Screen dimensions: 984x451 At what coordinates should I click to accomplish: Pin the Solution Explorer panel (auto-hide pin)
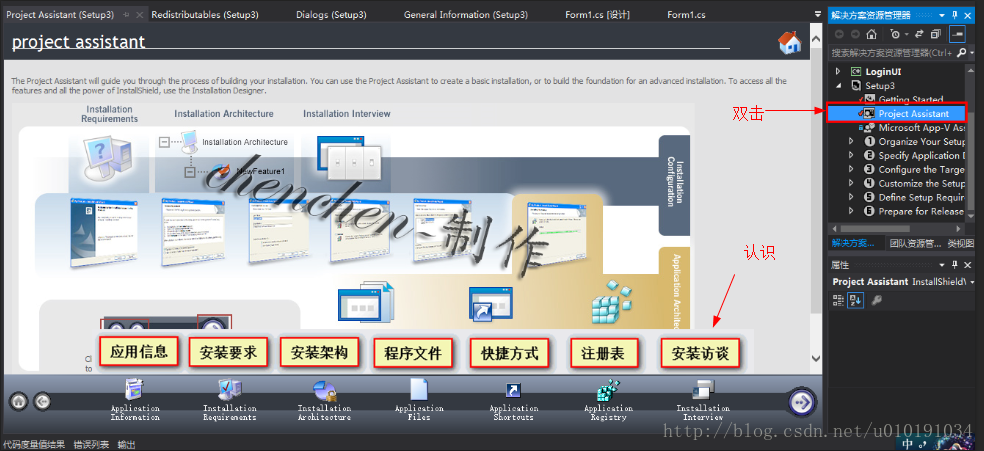click(955, 15)
